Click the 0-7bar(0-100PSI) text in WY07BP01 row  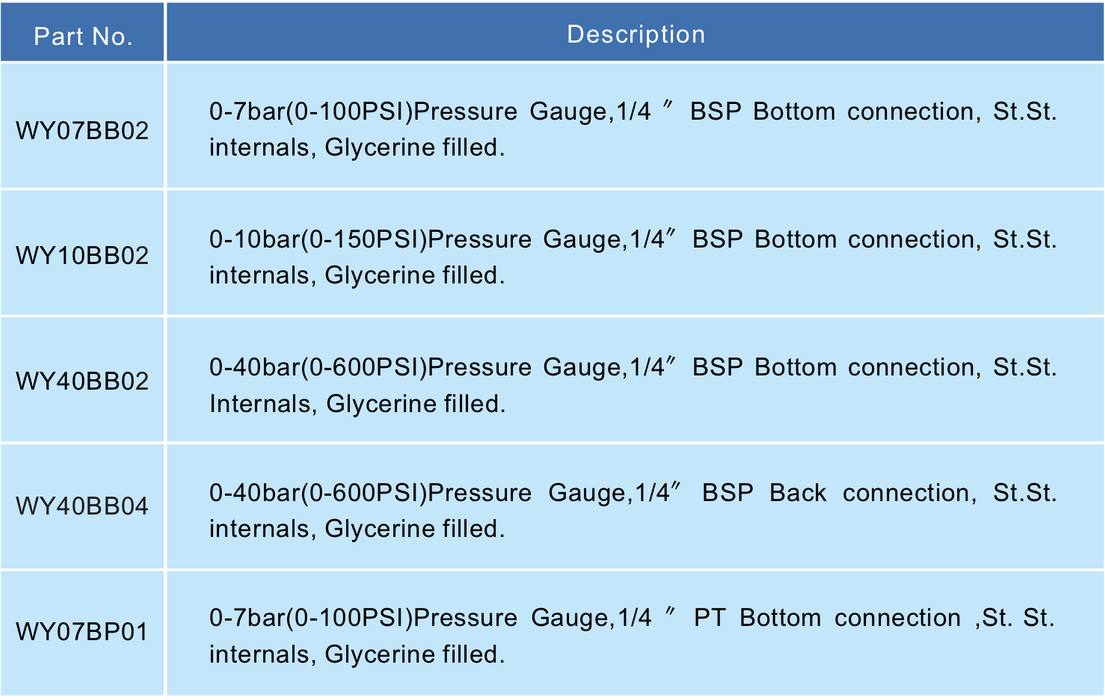[311, 618]
